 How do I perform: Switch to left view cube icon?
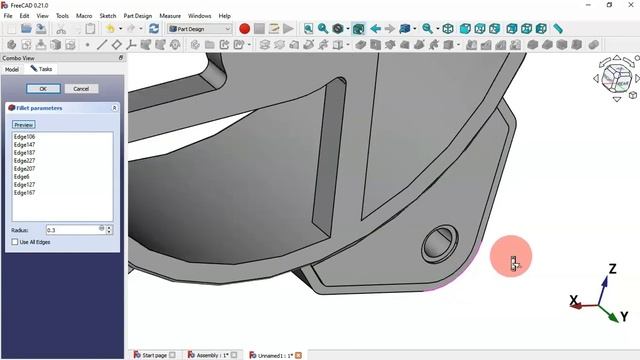(541, 29)
